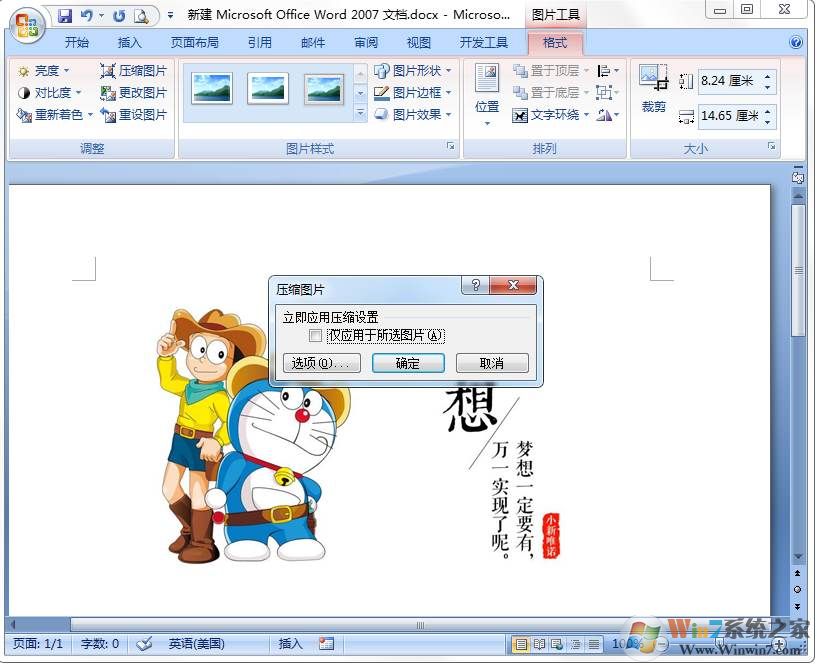Open the Picture Effects (图片效果) dropdown

413,115
